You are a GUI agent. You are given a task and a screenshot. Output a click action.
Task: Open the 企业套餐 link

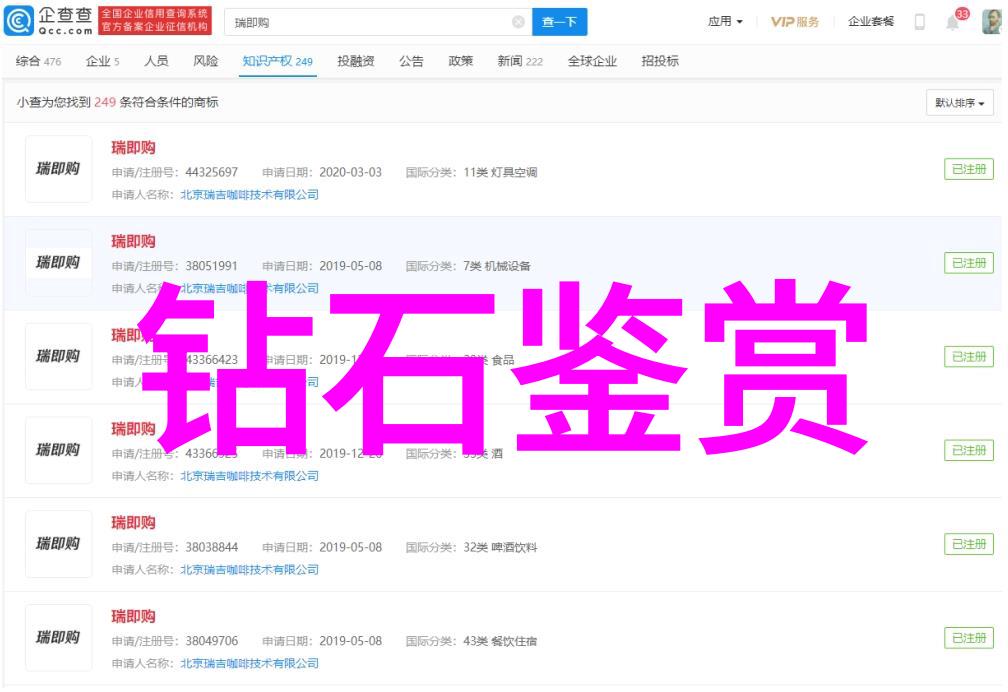pyautogui.click(x=871, y=22)
